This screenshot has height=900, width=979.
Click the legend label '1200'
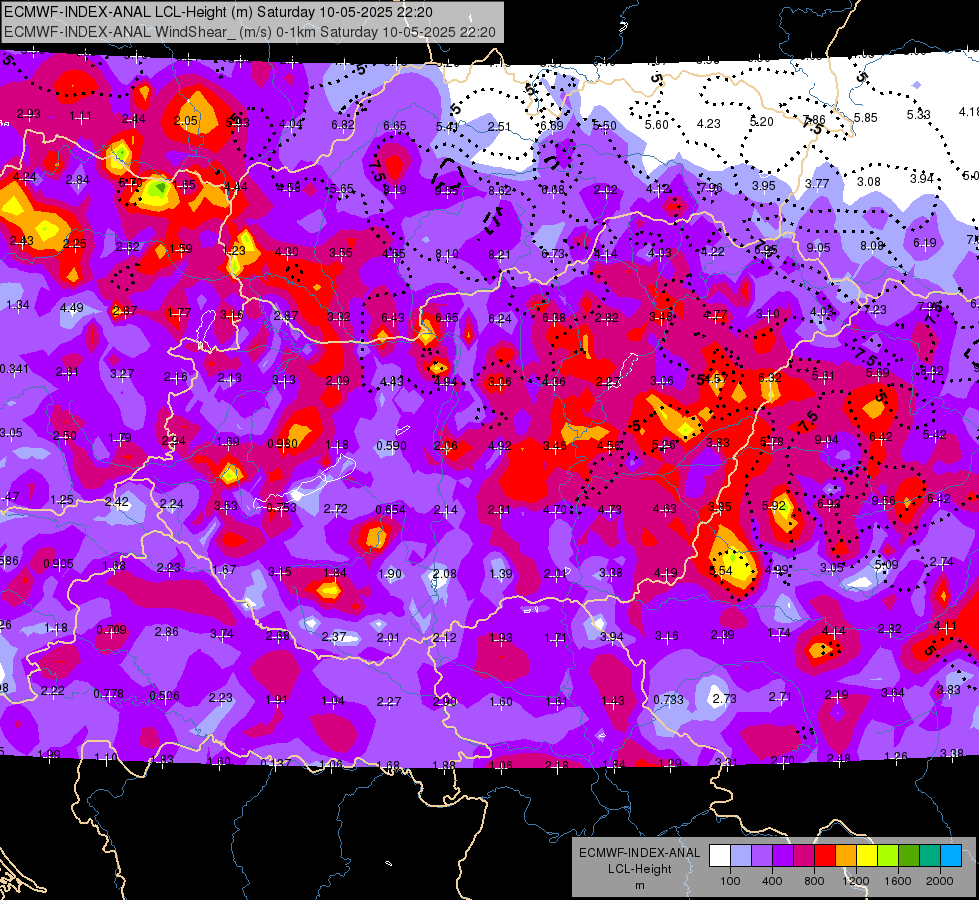pyautogui.click(x=856, y=881)
